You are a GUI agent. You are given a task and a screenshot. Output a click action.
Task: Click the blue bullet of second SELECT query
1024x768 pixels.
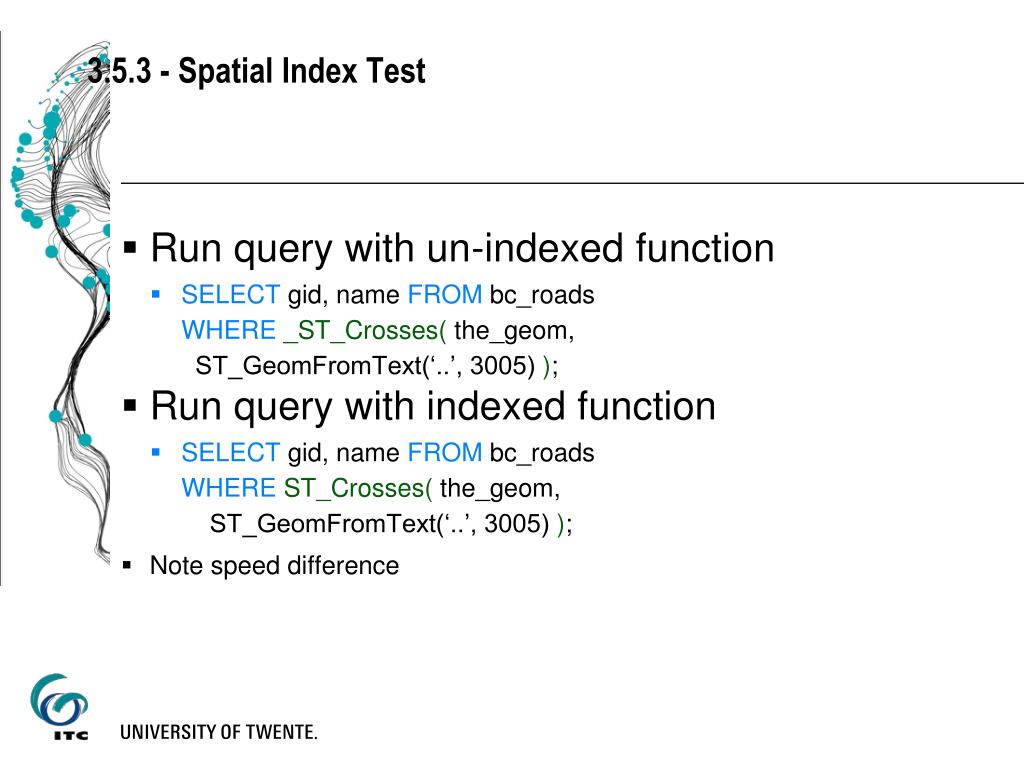click(155, 452)
